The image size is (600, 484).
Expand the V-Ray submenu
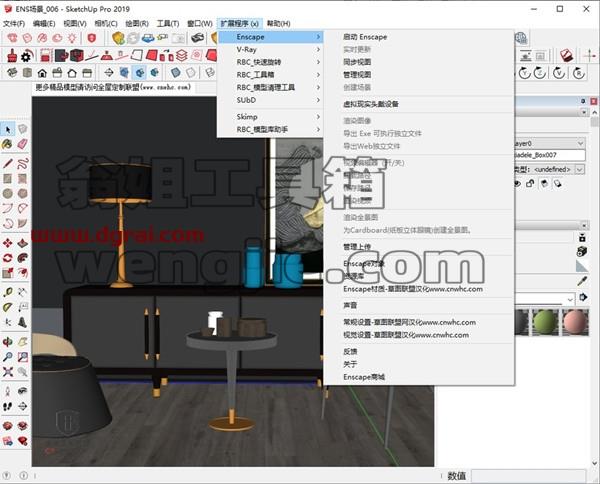[271, 49]
